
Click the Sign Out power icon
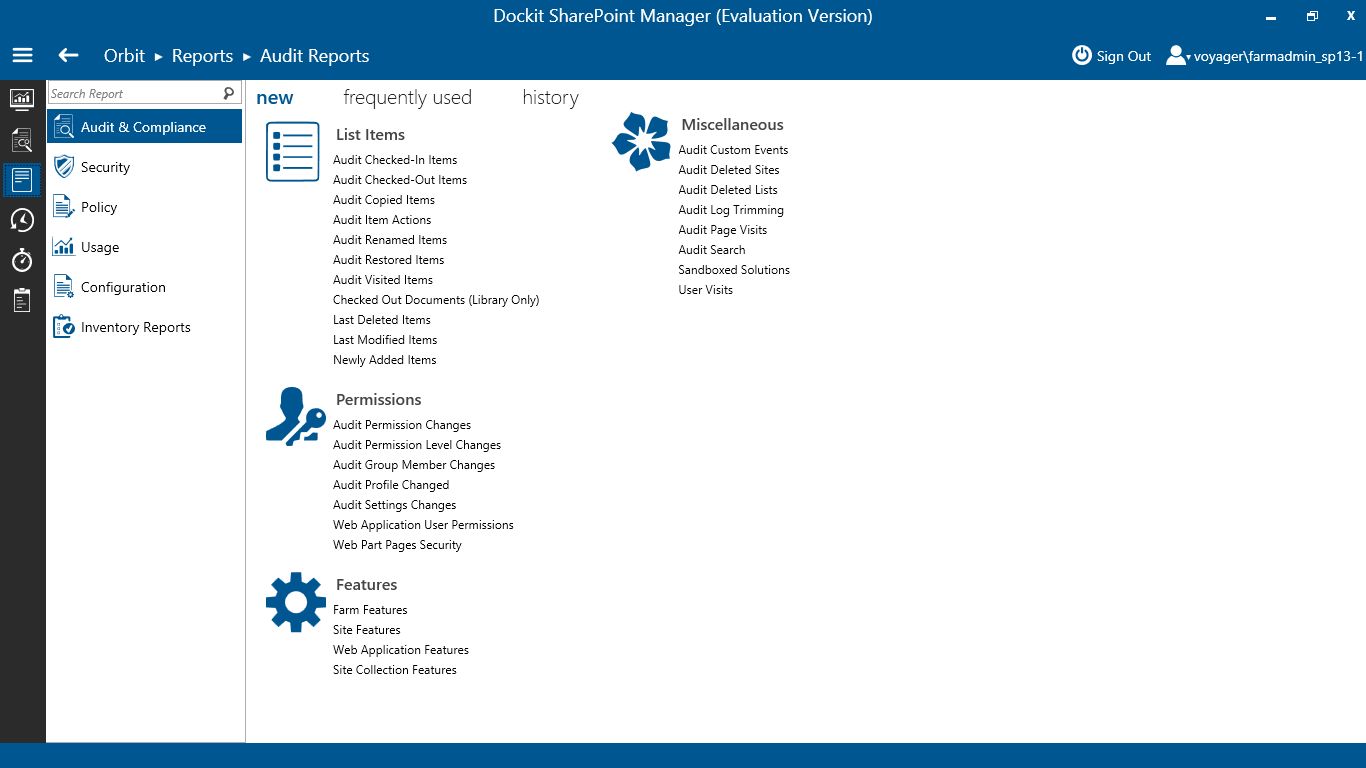tap(1082, 56)
